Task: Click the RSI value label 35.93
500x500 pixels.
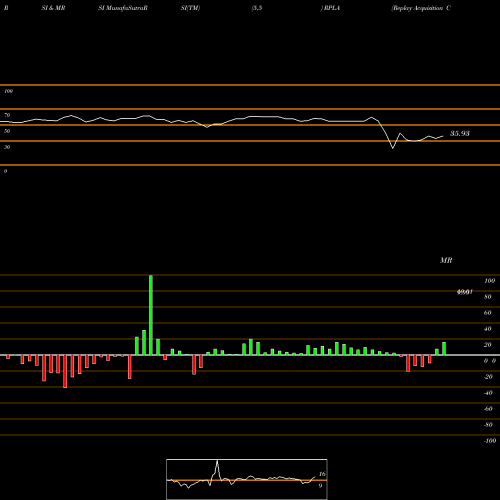Action: (x=460, y=134)
